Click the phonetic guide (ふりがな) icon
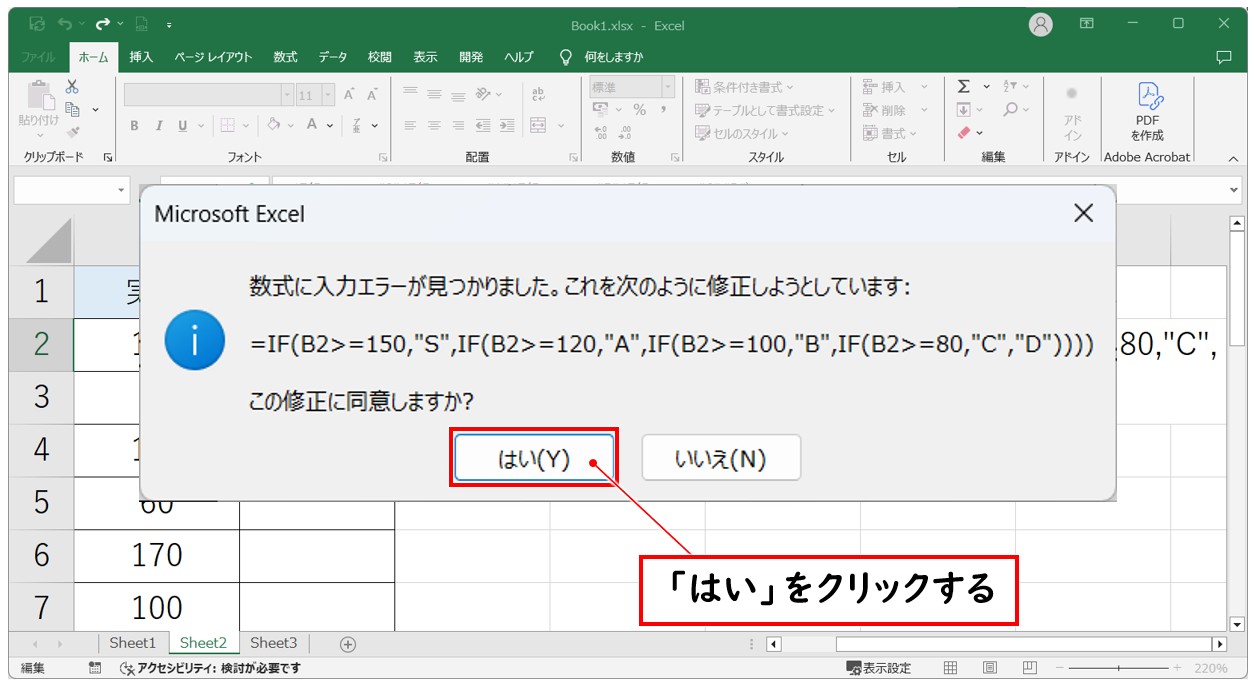This screenshot has height=687, width=1255. coord(359,126)
